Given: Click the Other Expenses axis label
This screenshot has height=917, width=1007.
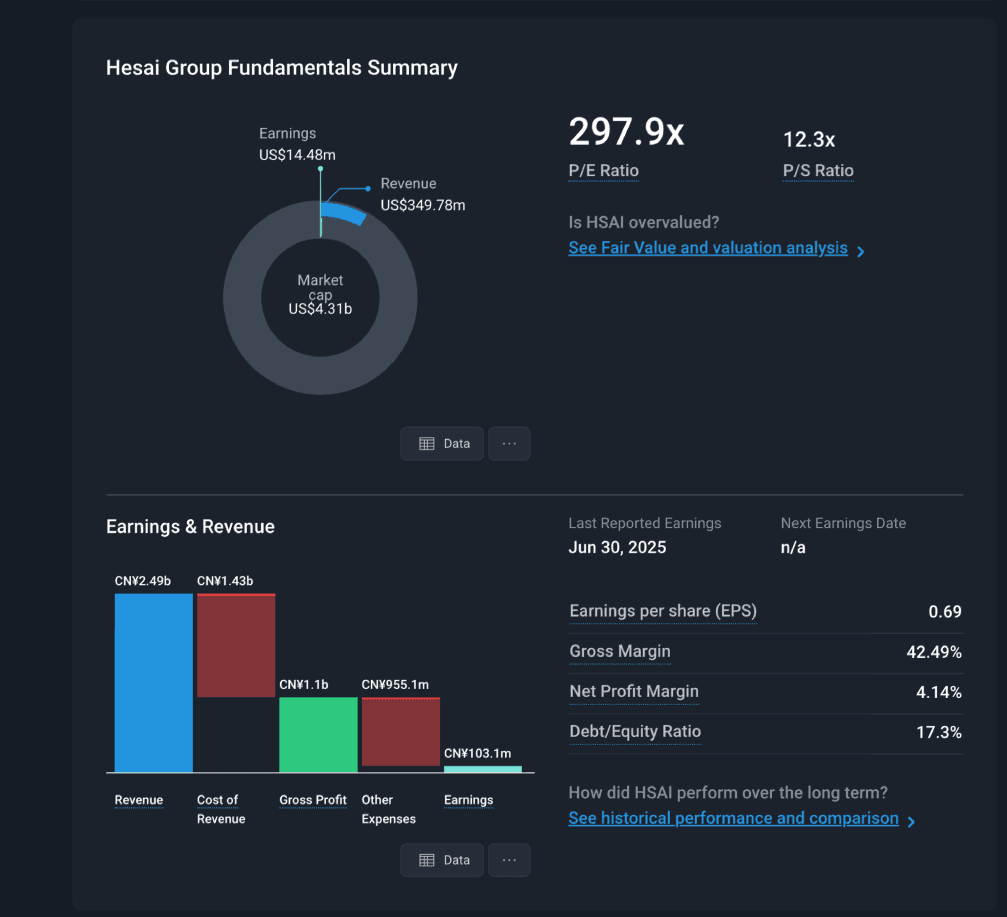Looking at the screenshot, I should [x=389, y=809].
